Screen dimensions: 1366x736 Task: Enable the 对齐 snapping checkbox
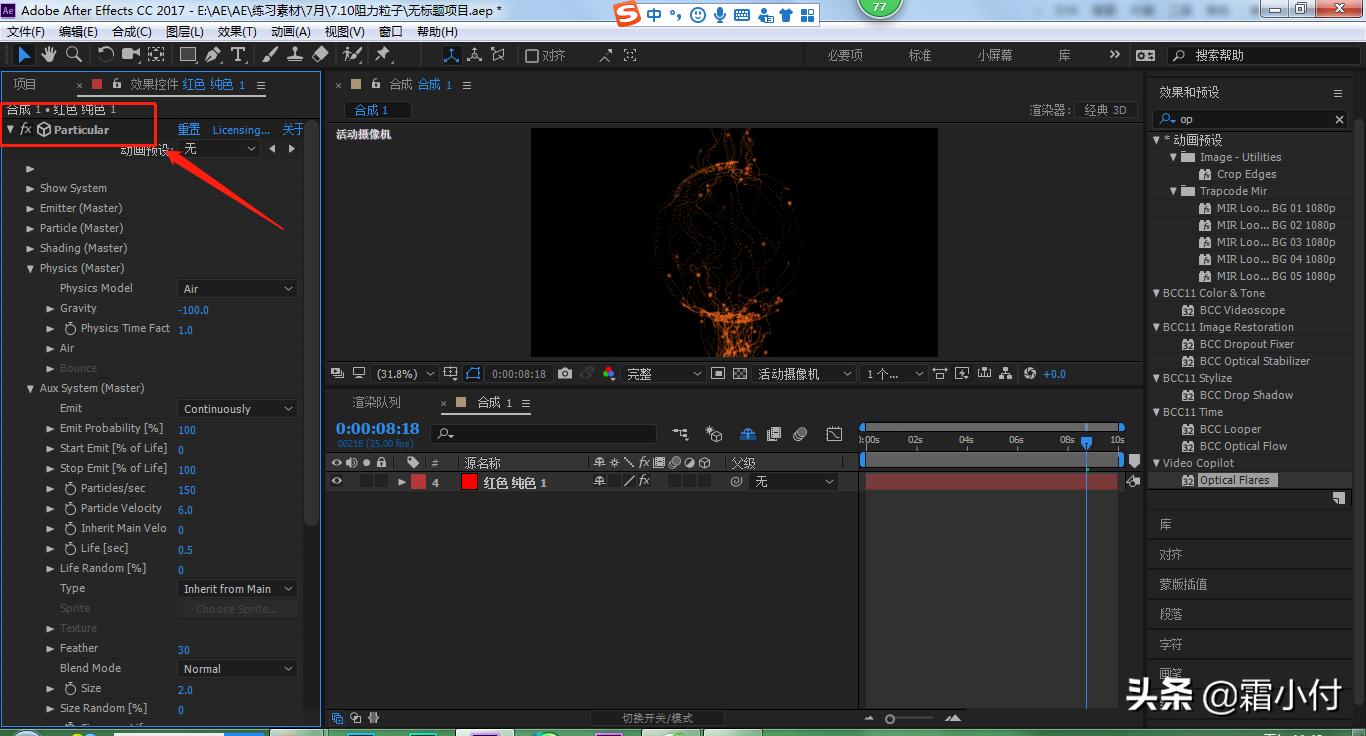[x=532, y=56]
